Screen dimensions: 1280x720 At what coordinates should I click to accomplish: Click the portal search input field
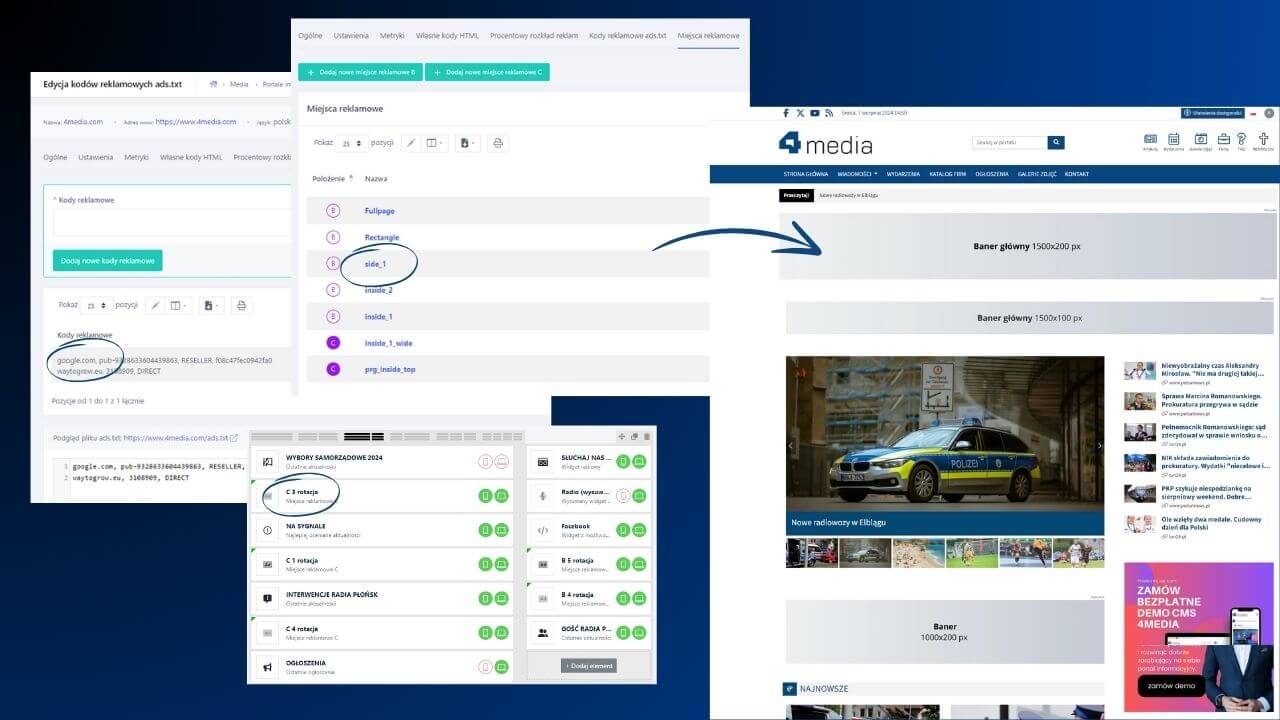(x=1009, y=143)
